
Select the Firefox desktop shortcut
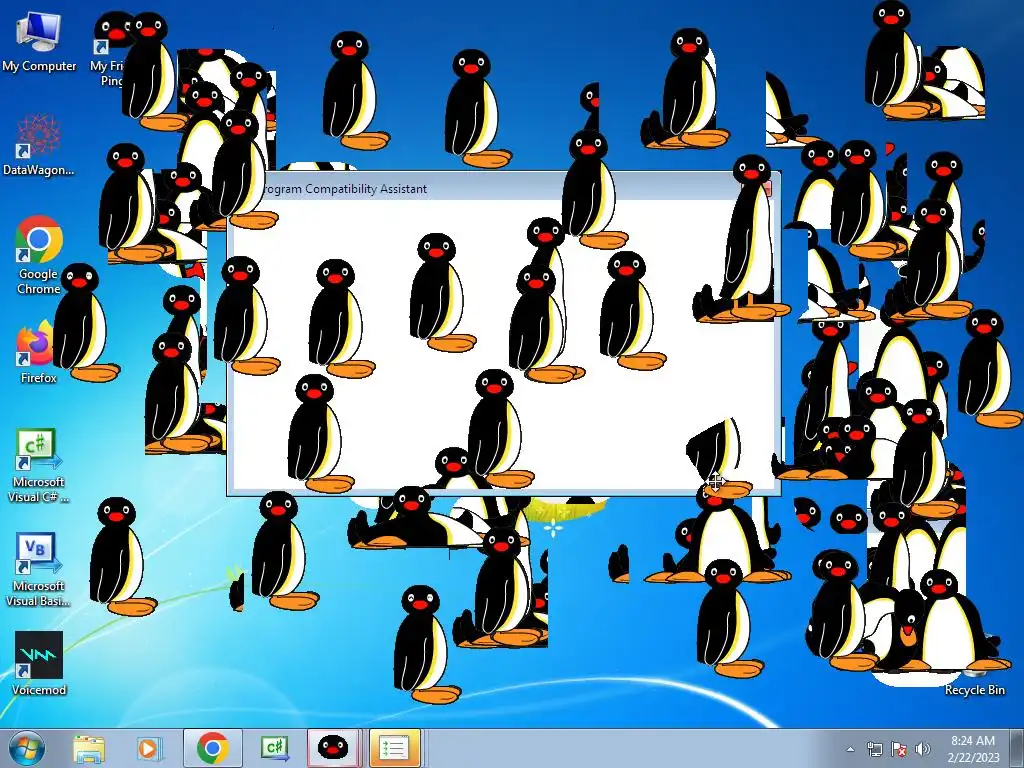tap(36, 353)
